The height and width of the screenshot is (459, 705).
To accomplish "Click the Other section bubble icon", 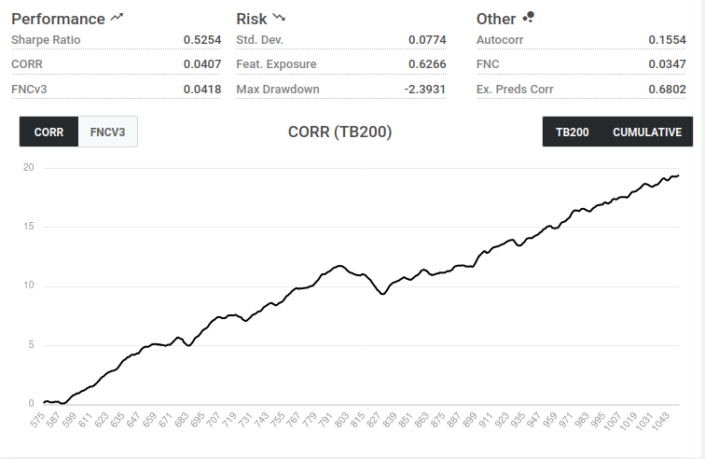I will point(529,18).
